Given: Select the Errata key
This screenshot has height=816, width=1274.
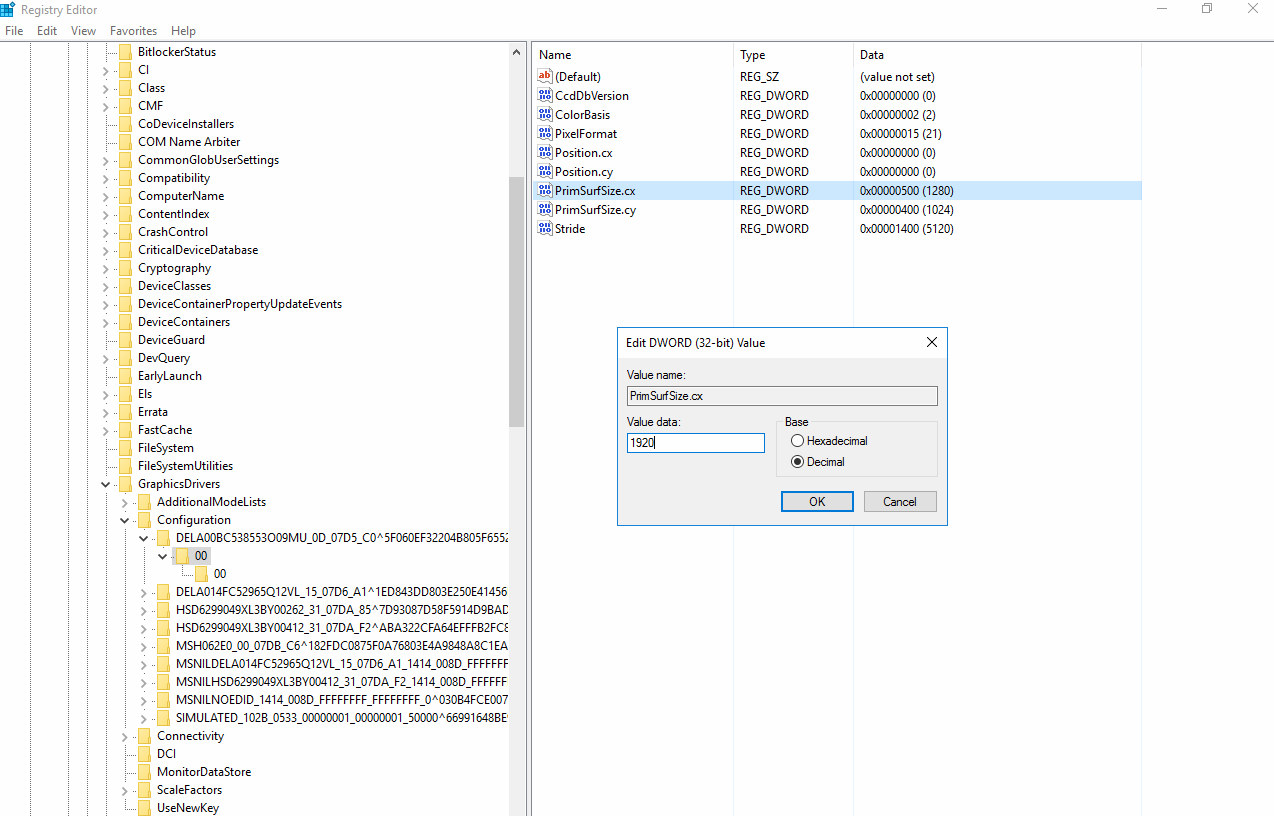Looking at the screenshot, I should click(153, 412).
